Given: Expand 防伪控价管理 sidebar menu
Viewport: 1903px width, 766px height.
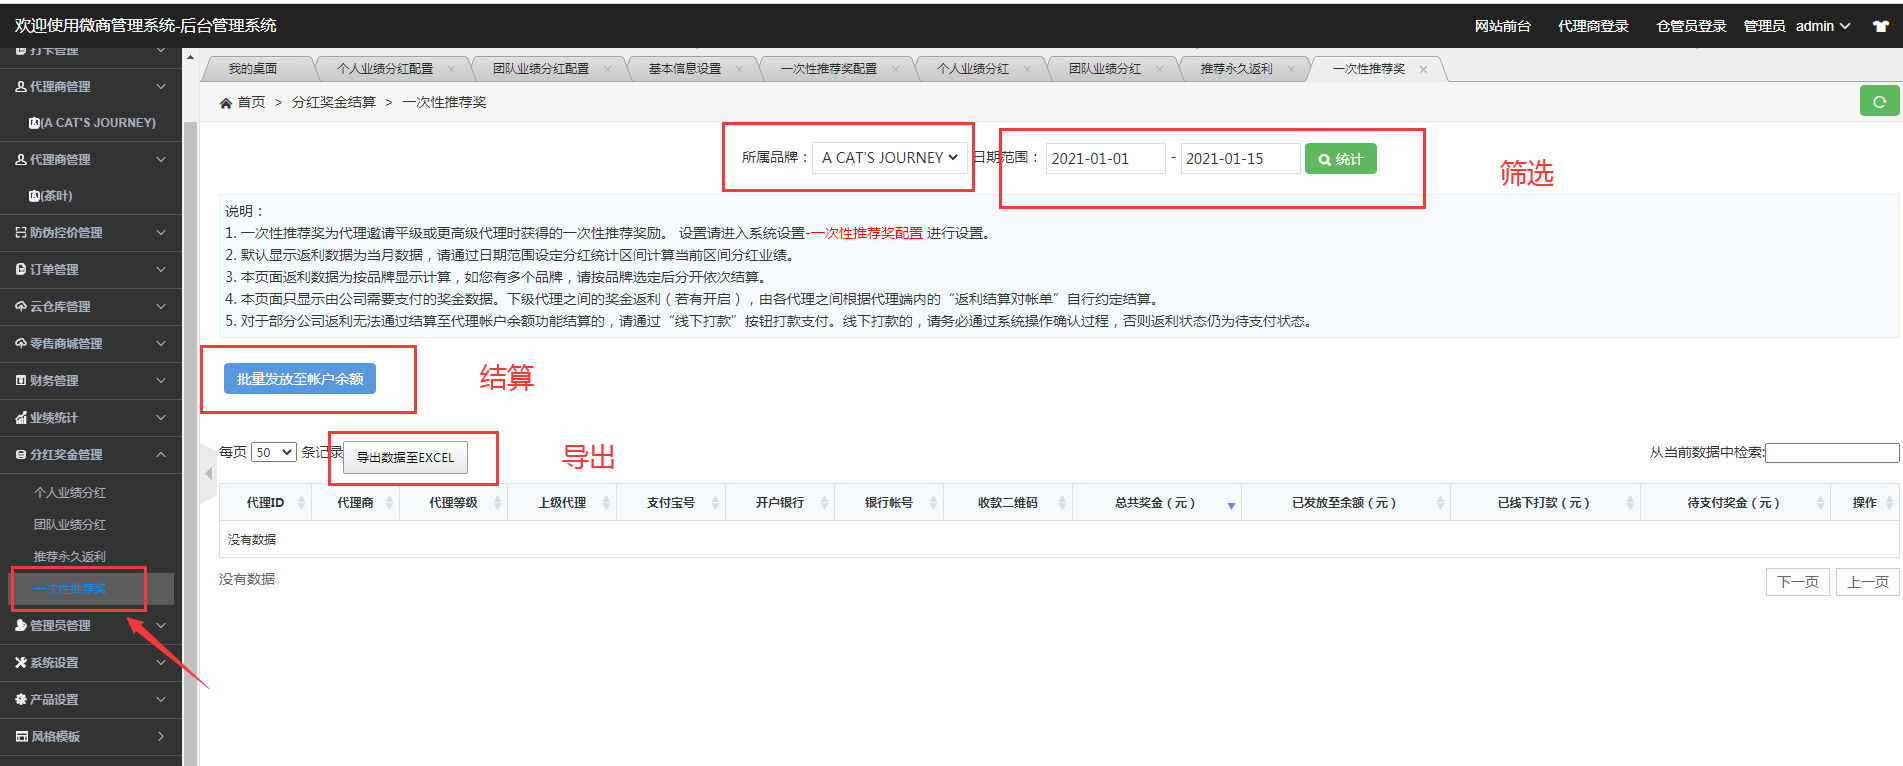Looking at the screenshot, I should coord(91,233).
